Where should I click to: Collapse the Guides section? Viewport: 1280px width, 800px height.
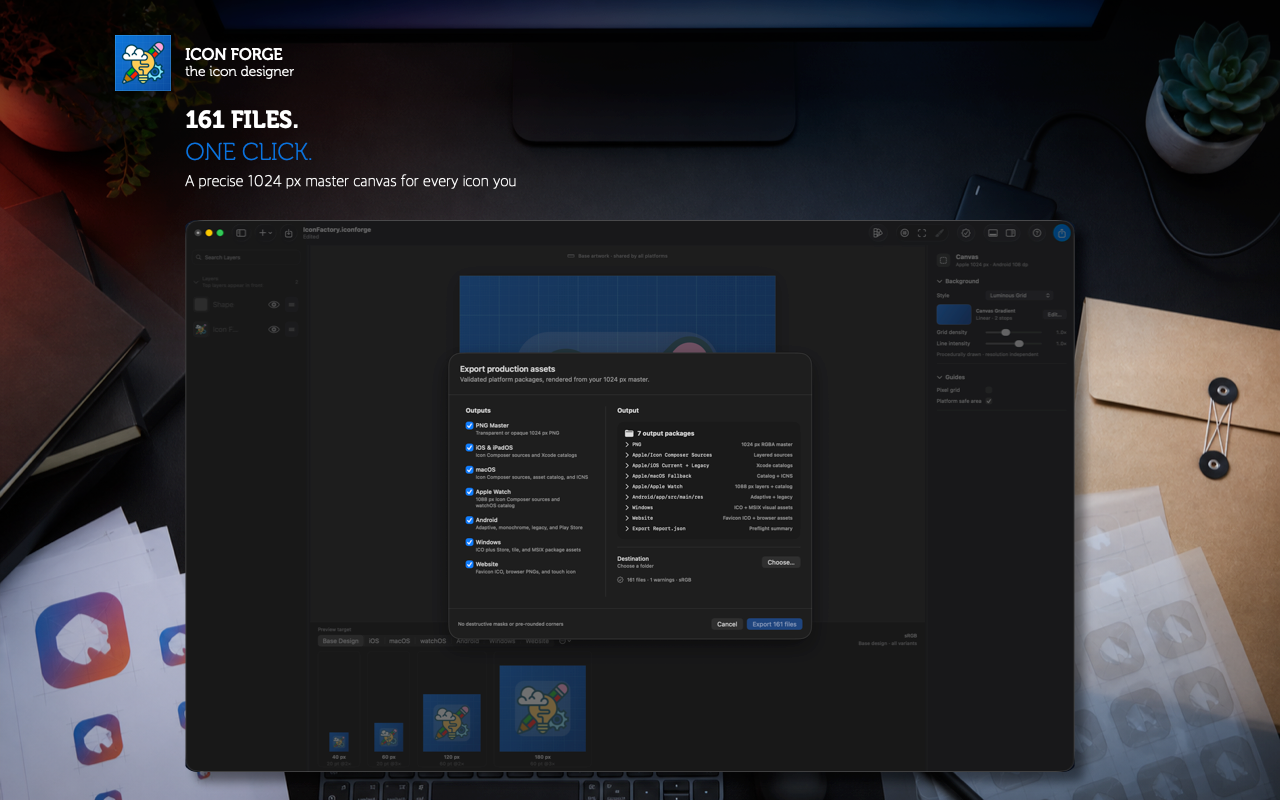pyautogui.click(x=939, y=377)
